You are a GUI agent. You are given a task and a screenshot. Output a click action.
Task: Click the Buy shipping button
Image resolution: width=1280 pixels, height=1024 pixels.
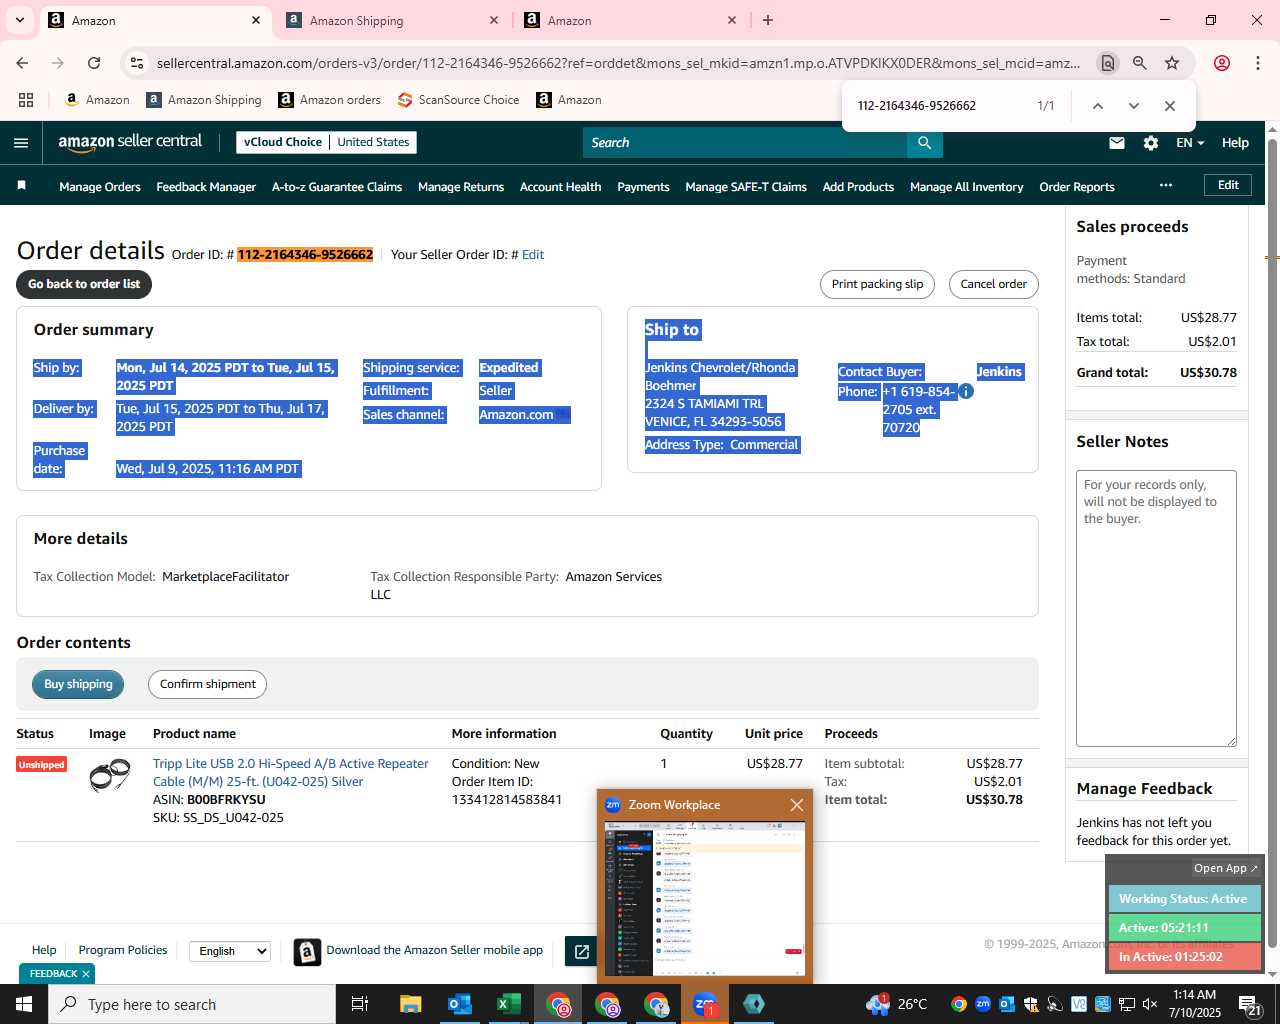coord(78,684)
